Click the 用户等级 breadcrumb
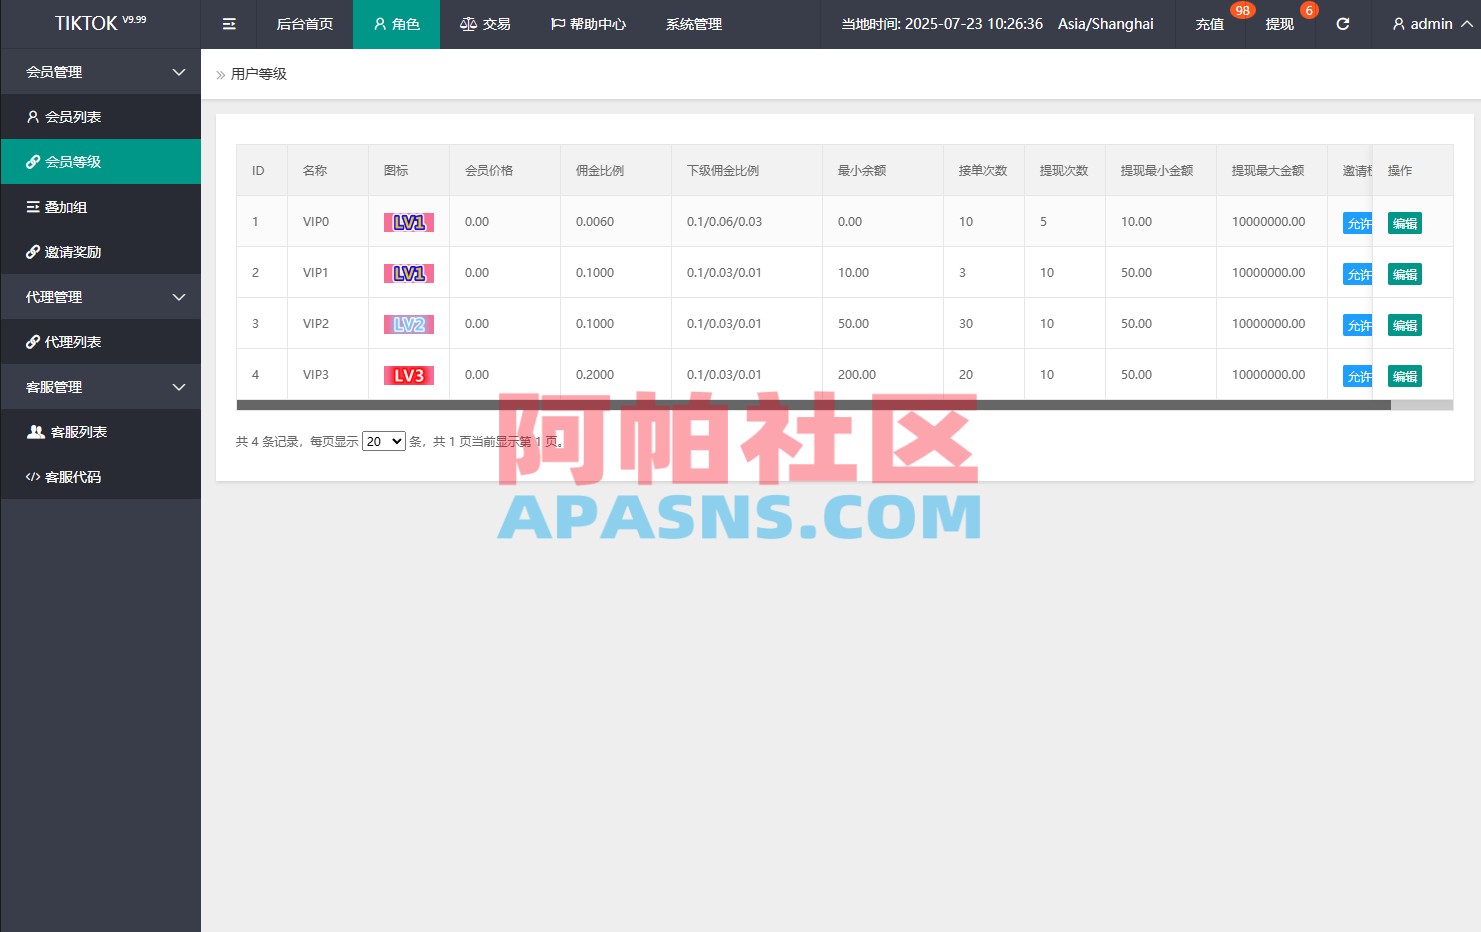1481x932 pixels. tap(259, 74)
